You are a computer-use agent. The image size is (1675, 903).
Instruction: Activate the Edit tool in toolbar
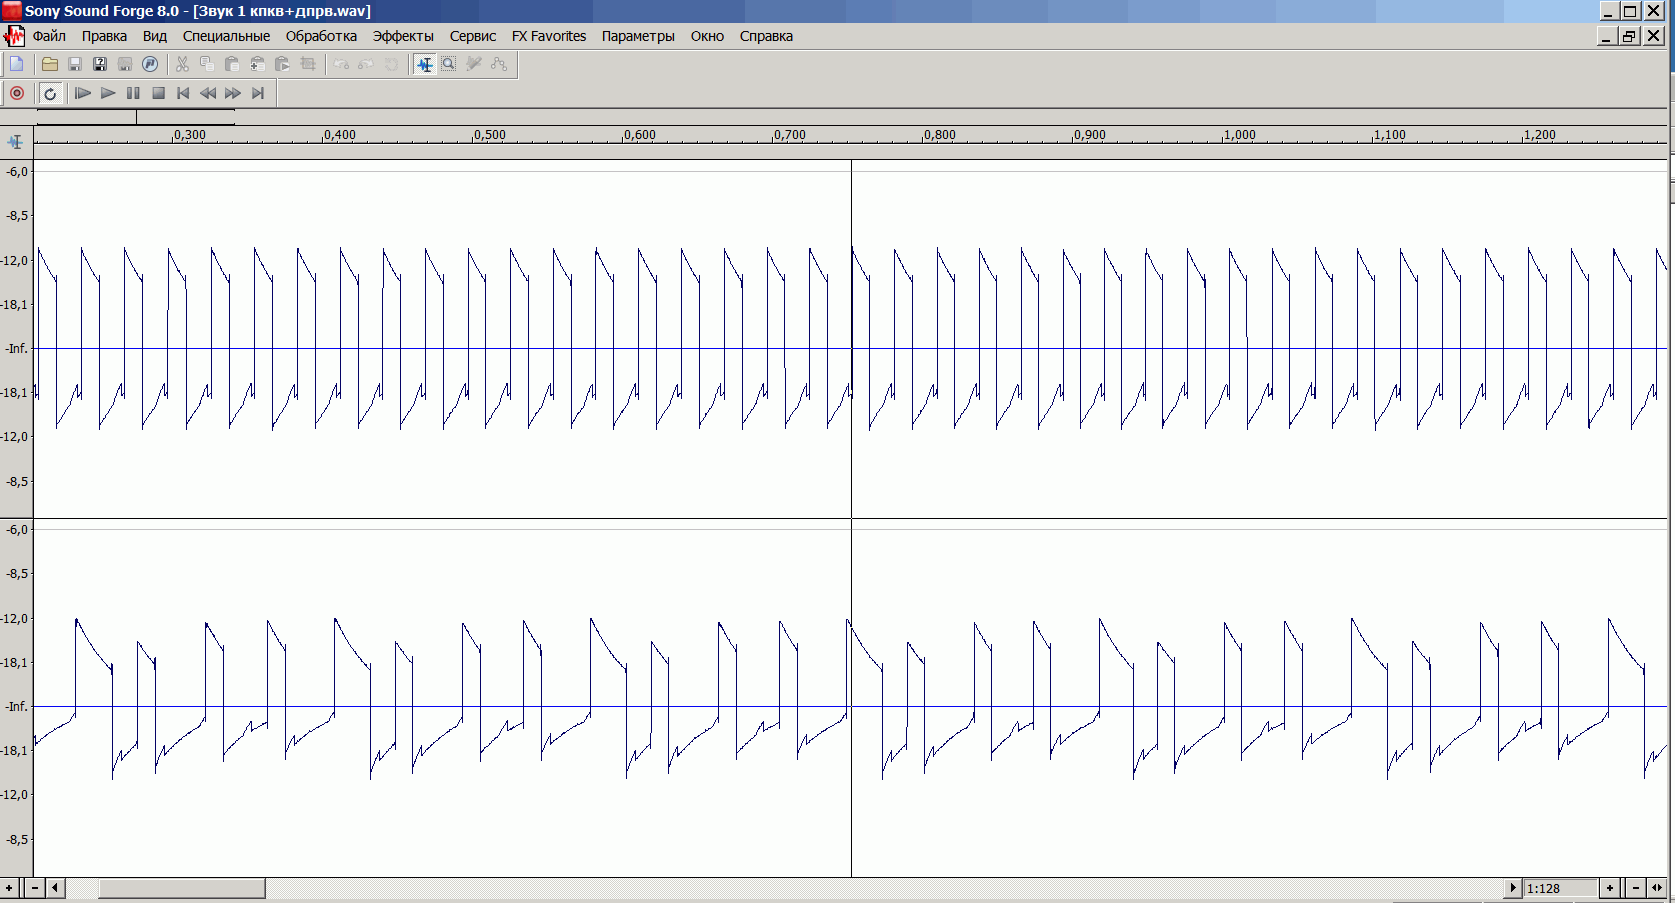tap(425, 64)
